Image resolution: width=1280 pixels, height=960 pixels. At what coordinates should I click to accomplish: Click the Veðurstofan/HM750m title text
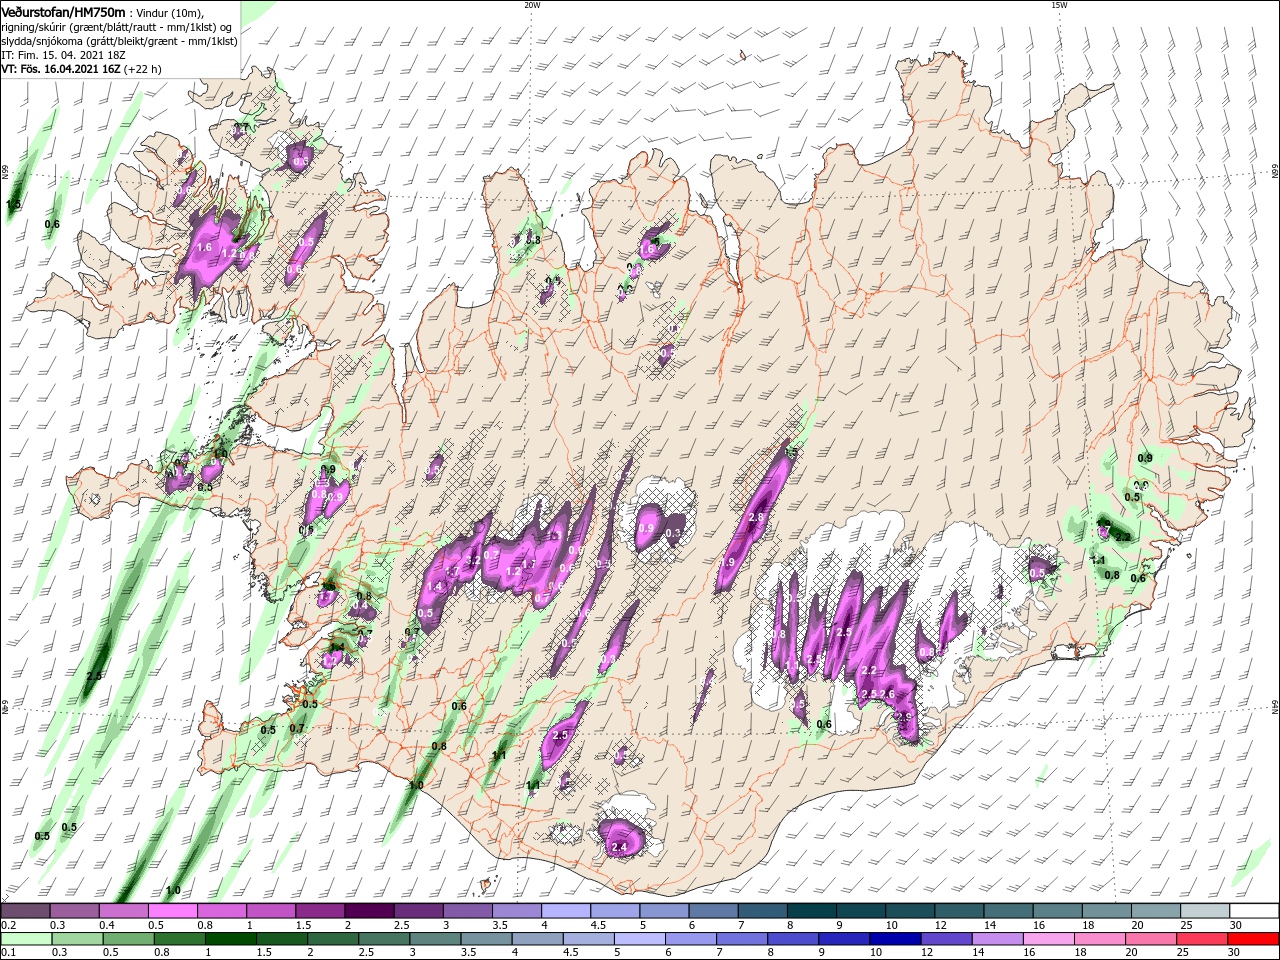(x=63, y=11)
